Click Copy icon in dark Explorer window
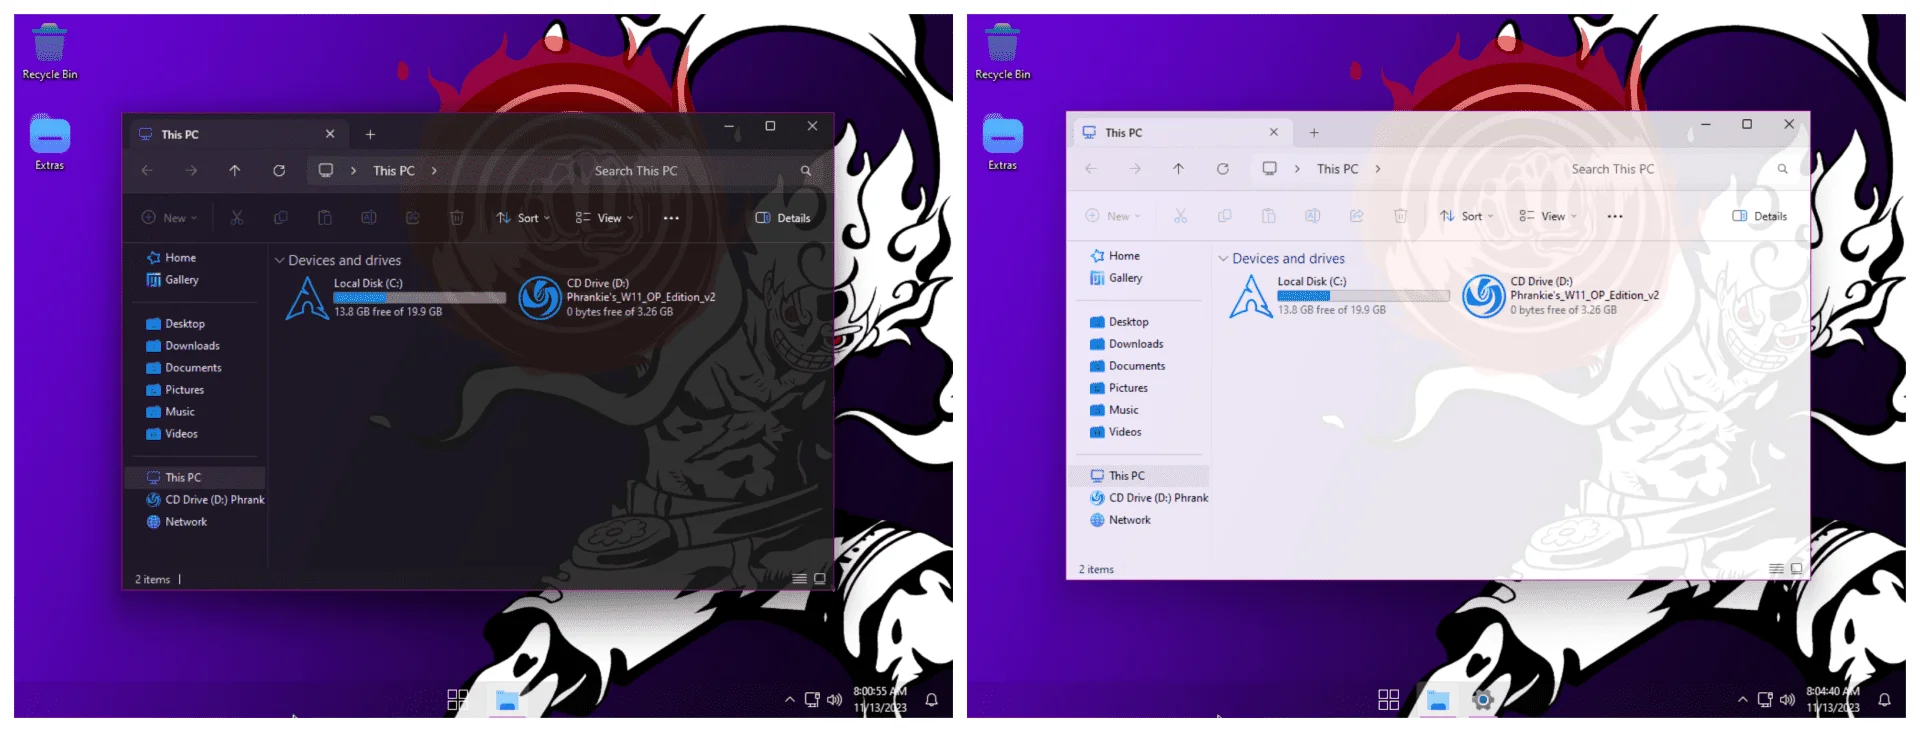1920x732 pixels. [x=281, y=218]
